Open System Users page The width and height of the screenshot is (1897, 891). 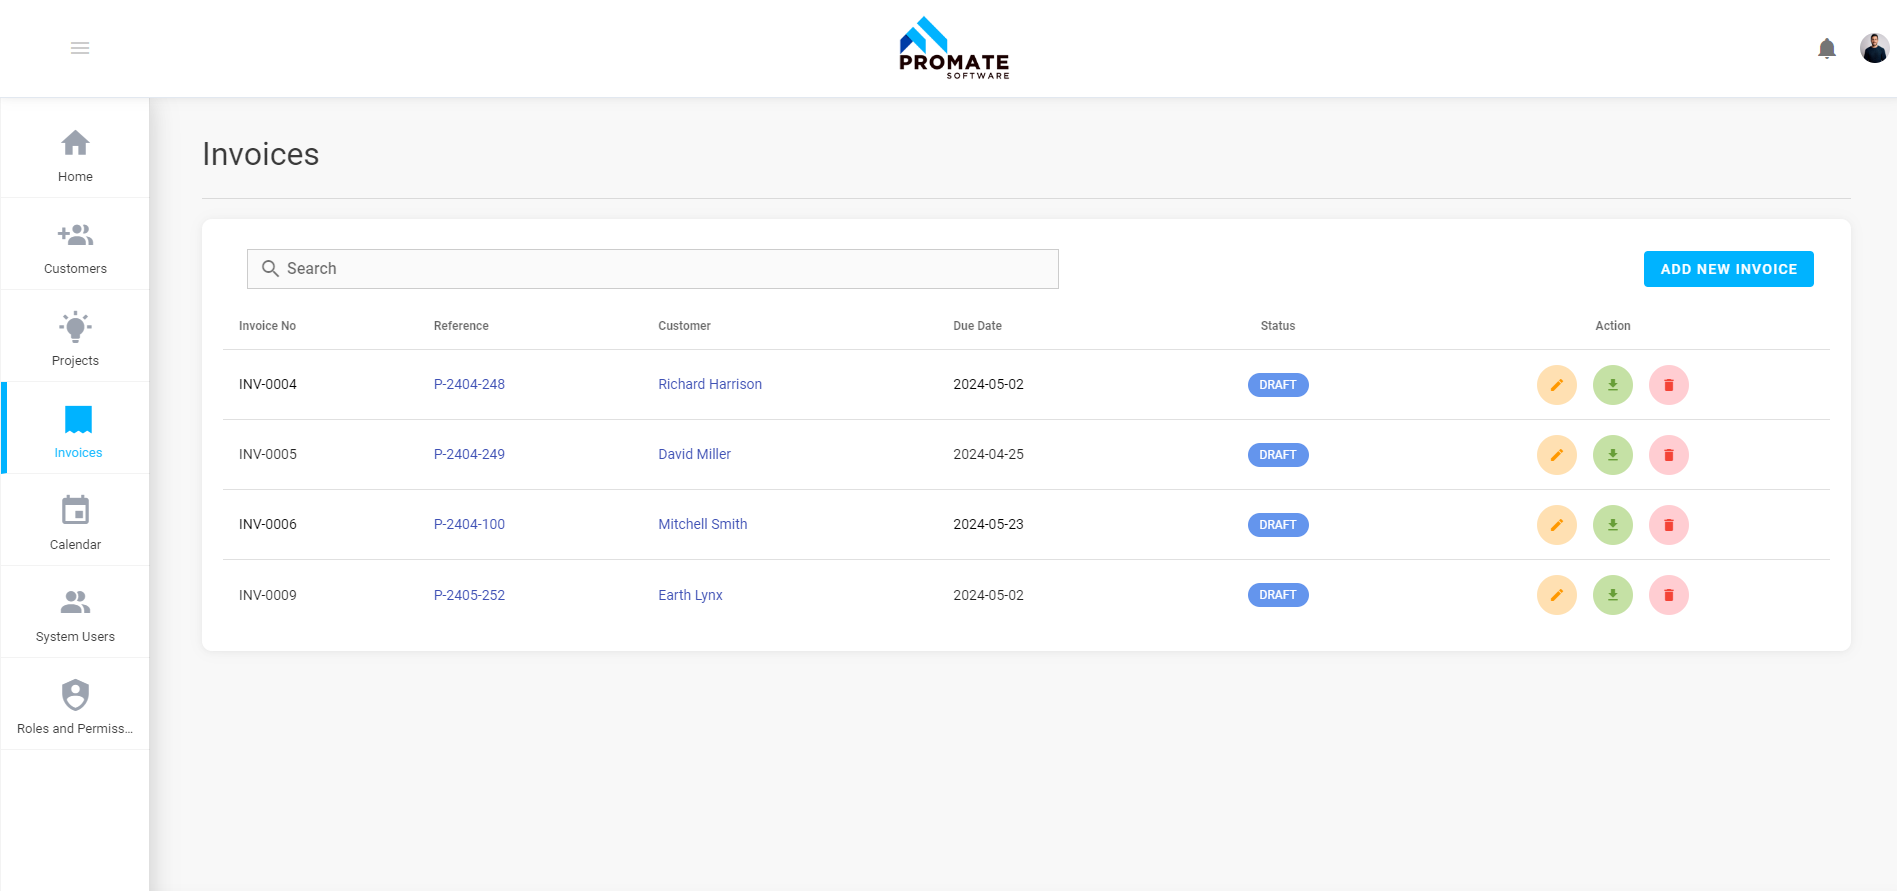(75, 615)
